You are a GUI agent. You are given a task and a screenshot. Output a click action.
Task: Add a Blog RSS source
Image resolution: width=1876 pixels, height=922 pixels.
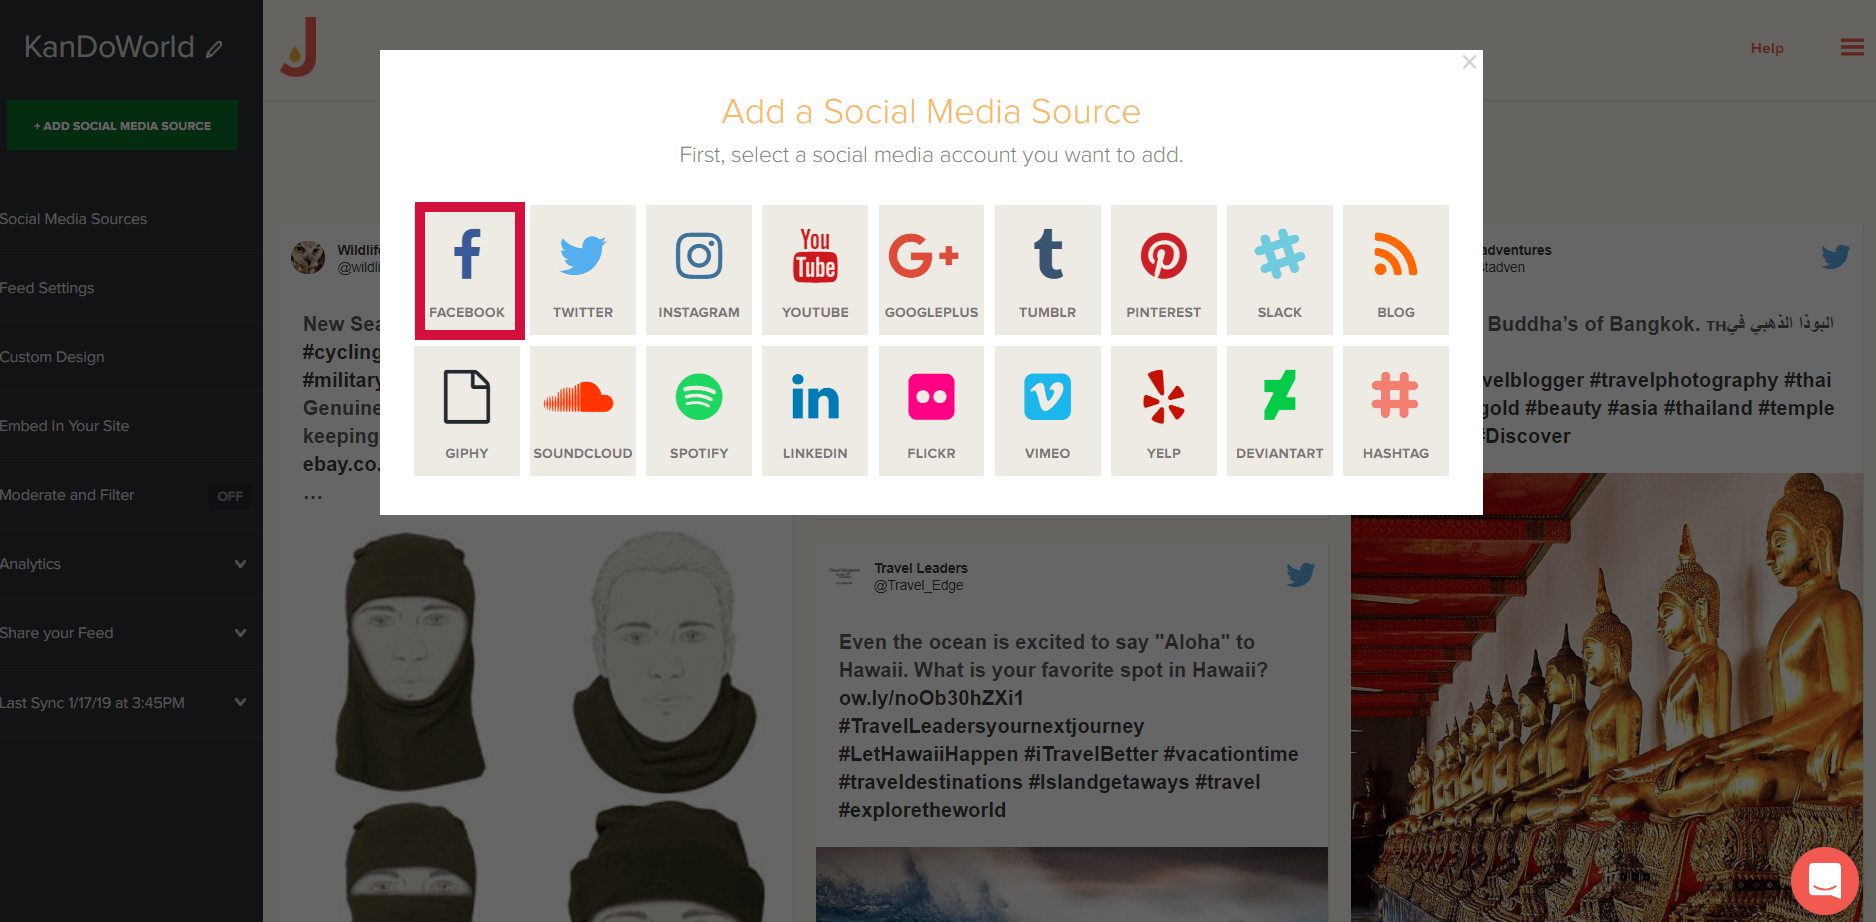coord(1396,270)
